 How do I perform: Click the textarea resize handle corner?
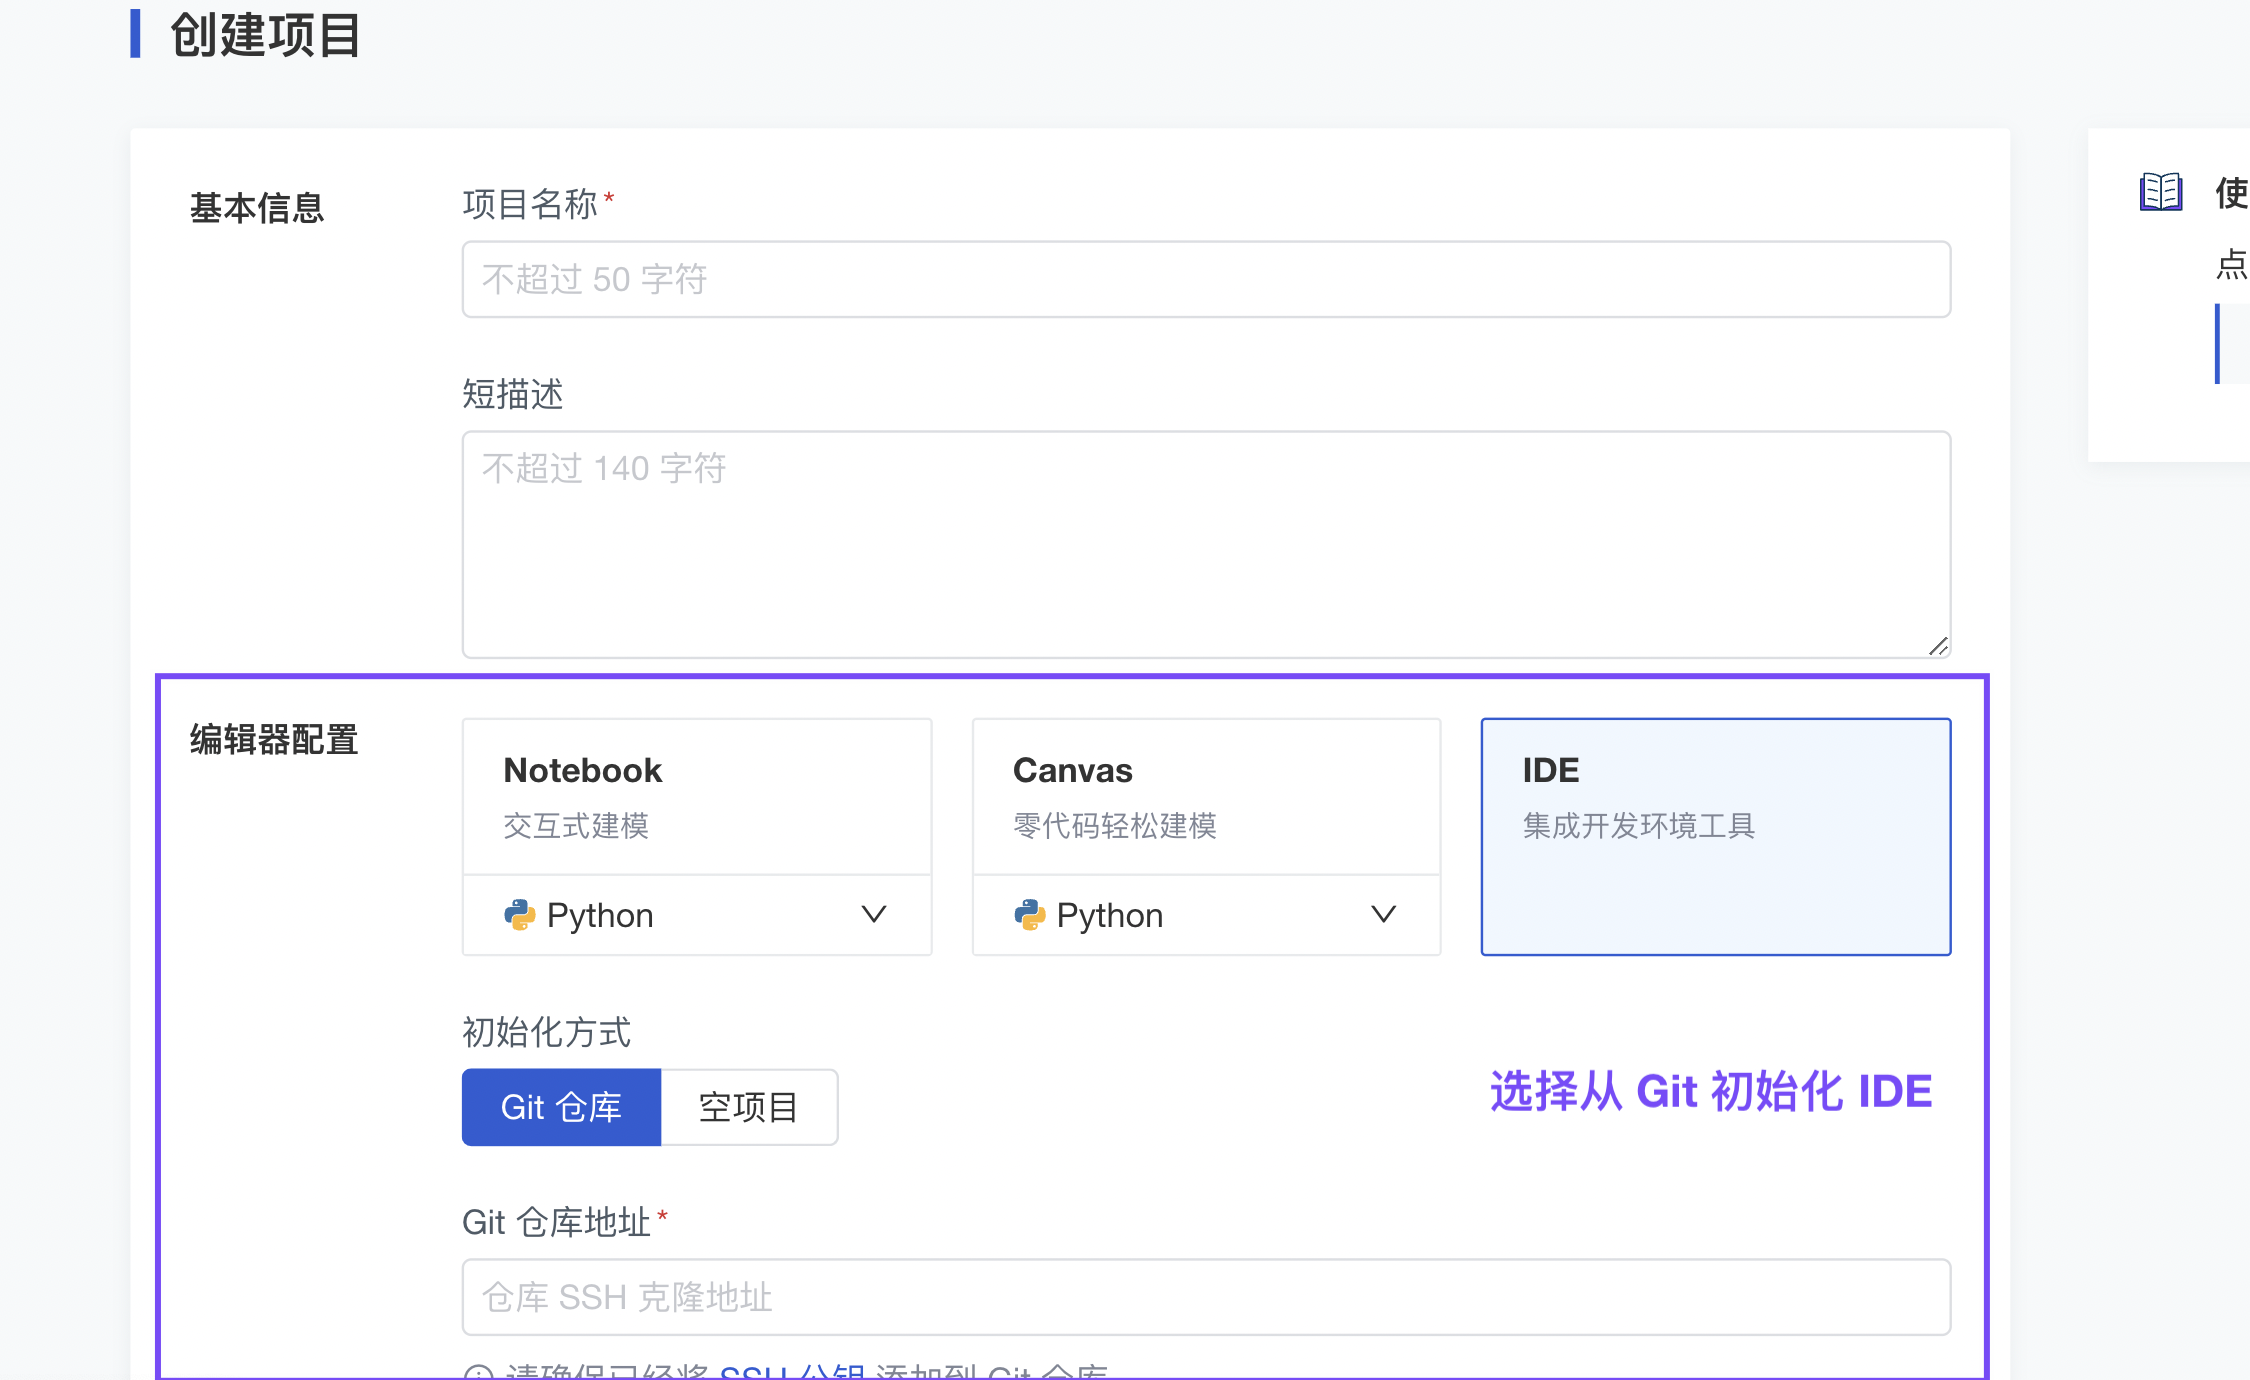click(1938, 646)
